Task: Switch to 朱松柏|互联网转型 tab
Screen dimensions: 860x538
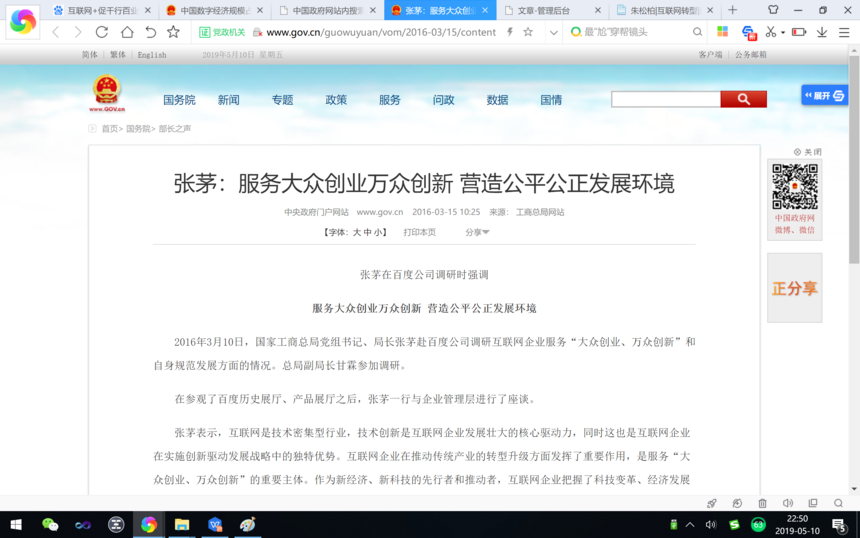Action: click(665, 10)
